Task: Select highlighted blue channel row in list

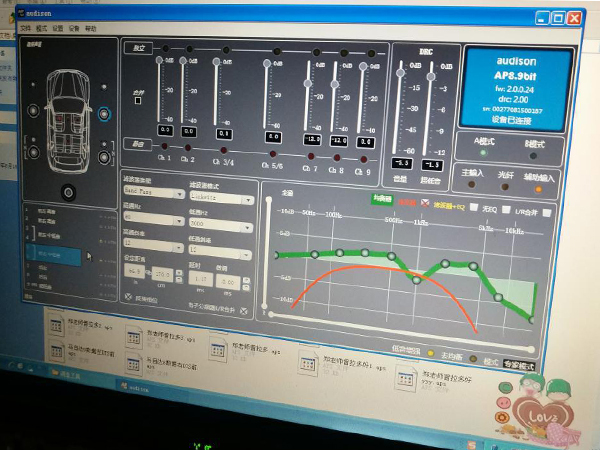Action: [53, 254]
